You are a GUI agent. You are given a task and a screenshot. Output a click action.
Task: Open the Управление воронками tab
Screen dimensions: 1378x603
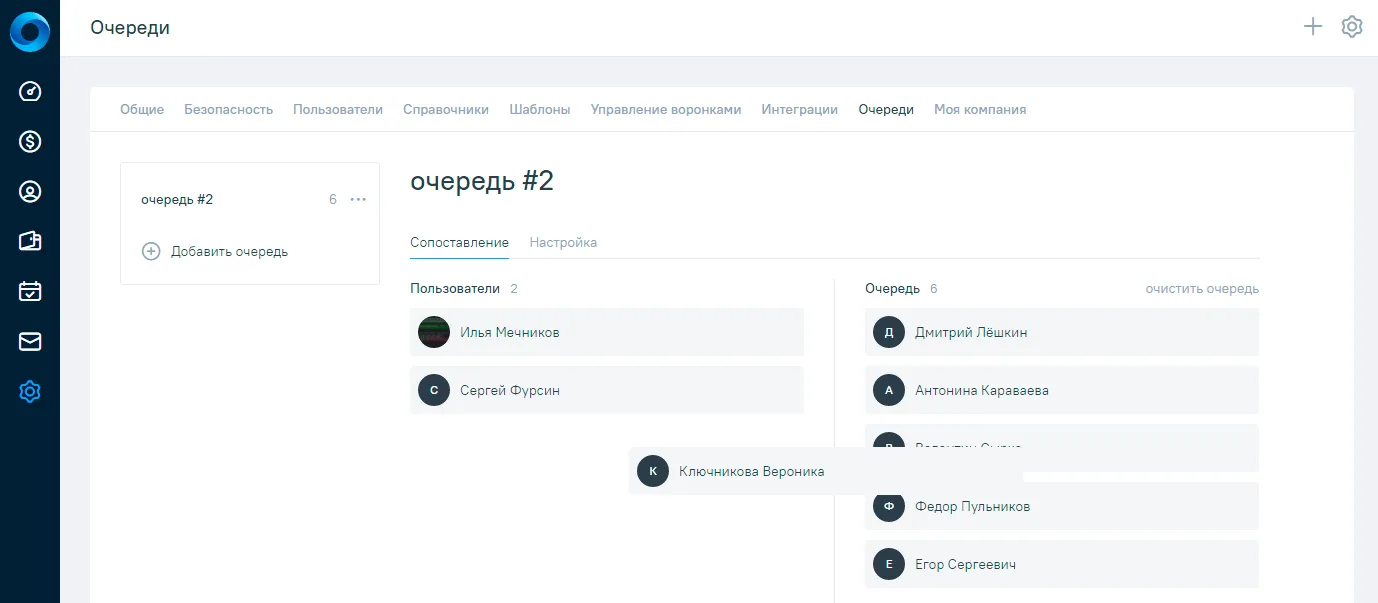tap(666, 109)
